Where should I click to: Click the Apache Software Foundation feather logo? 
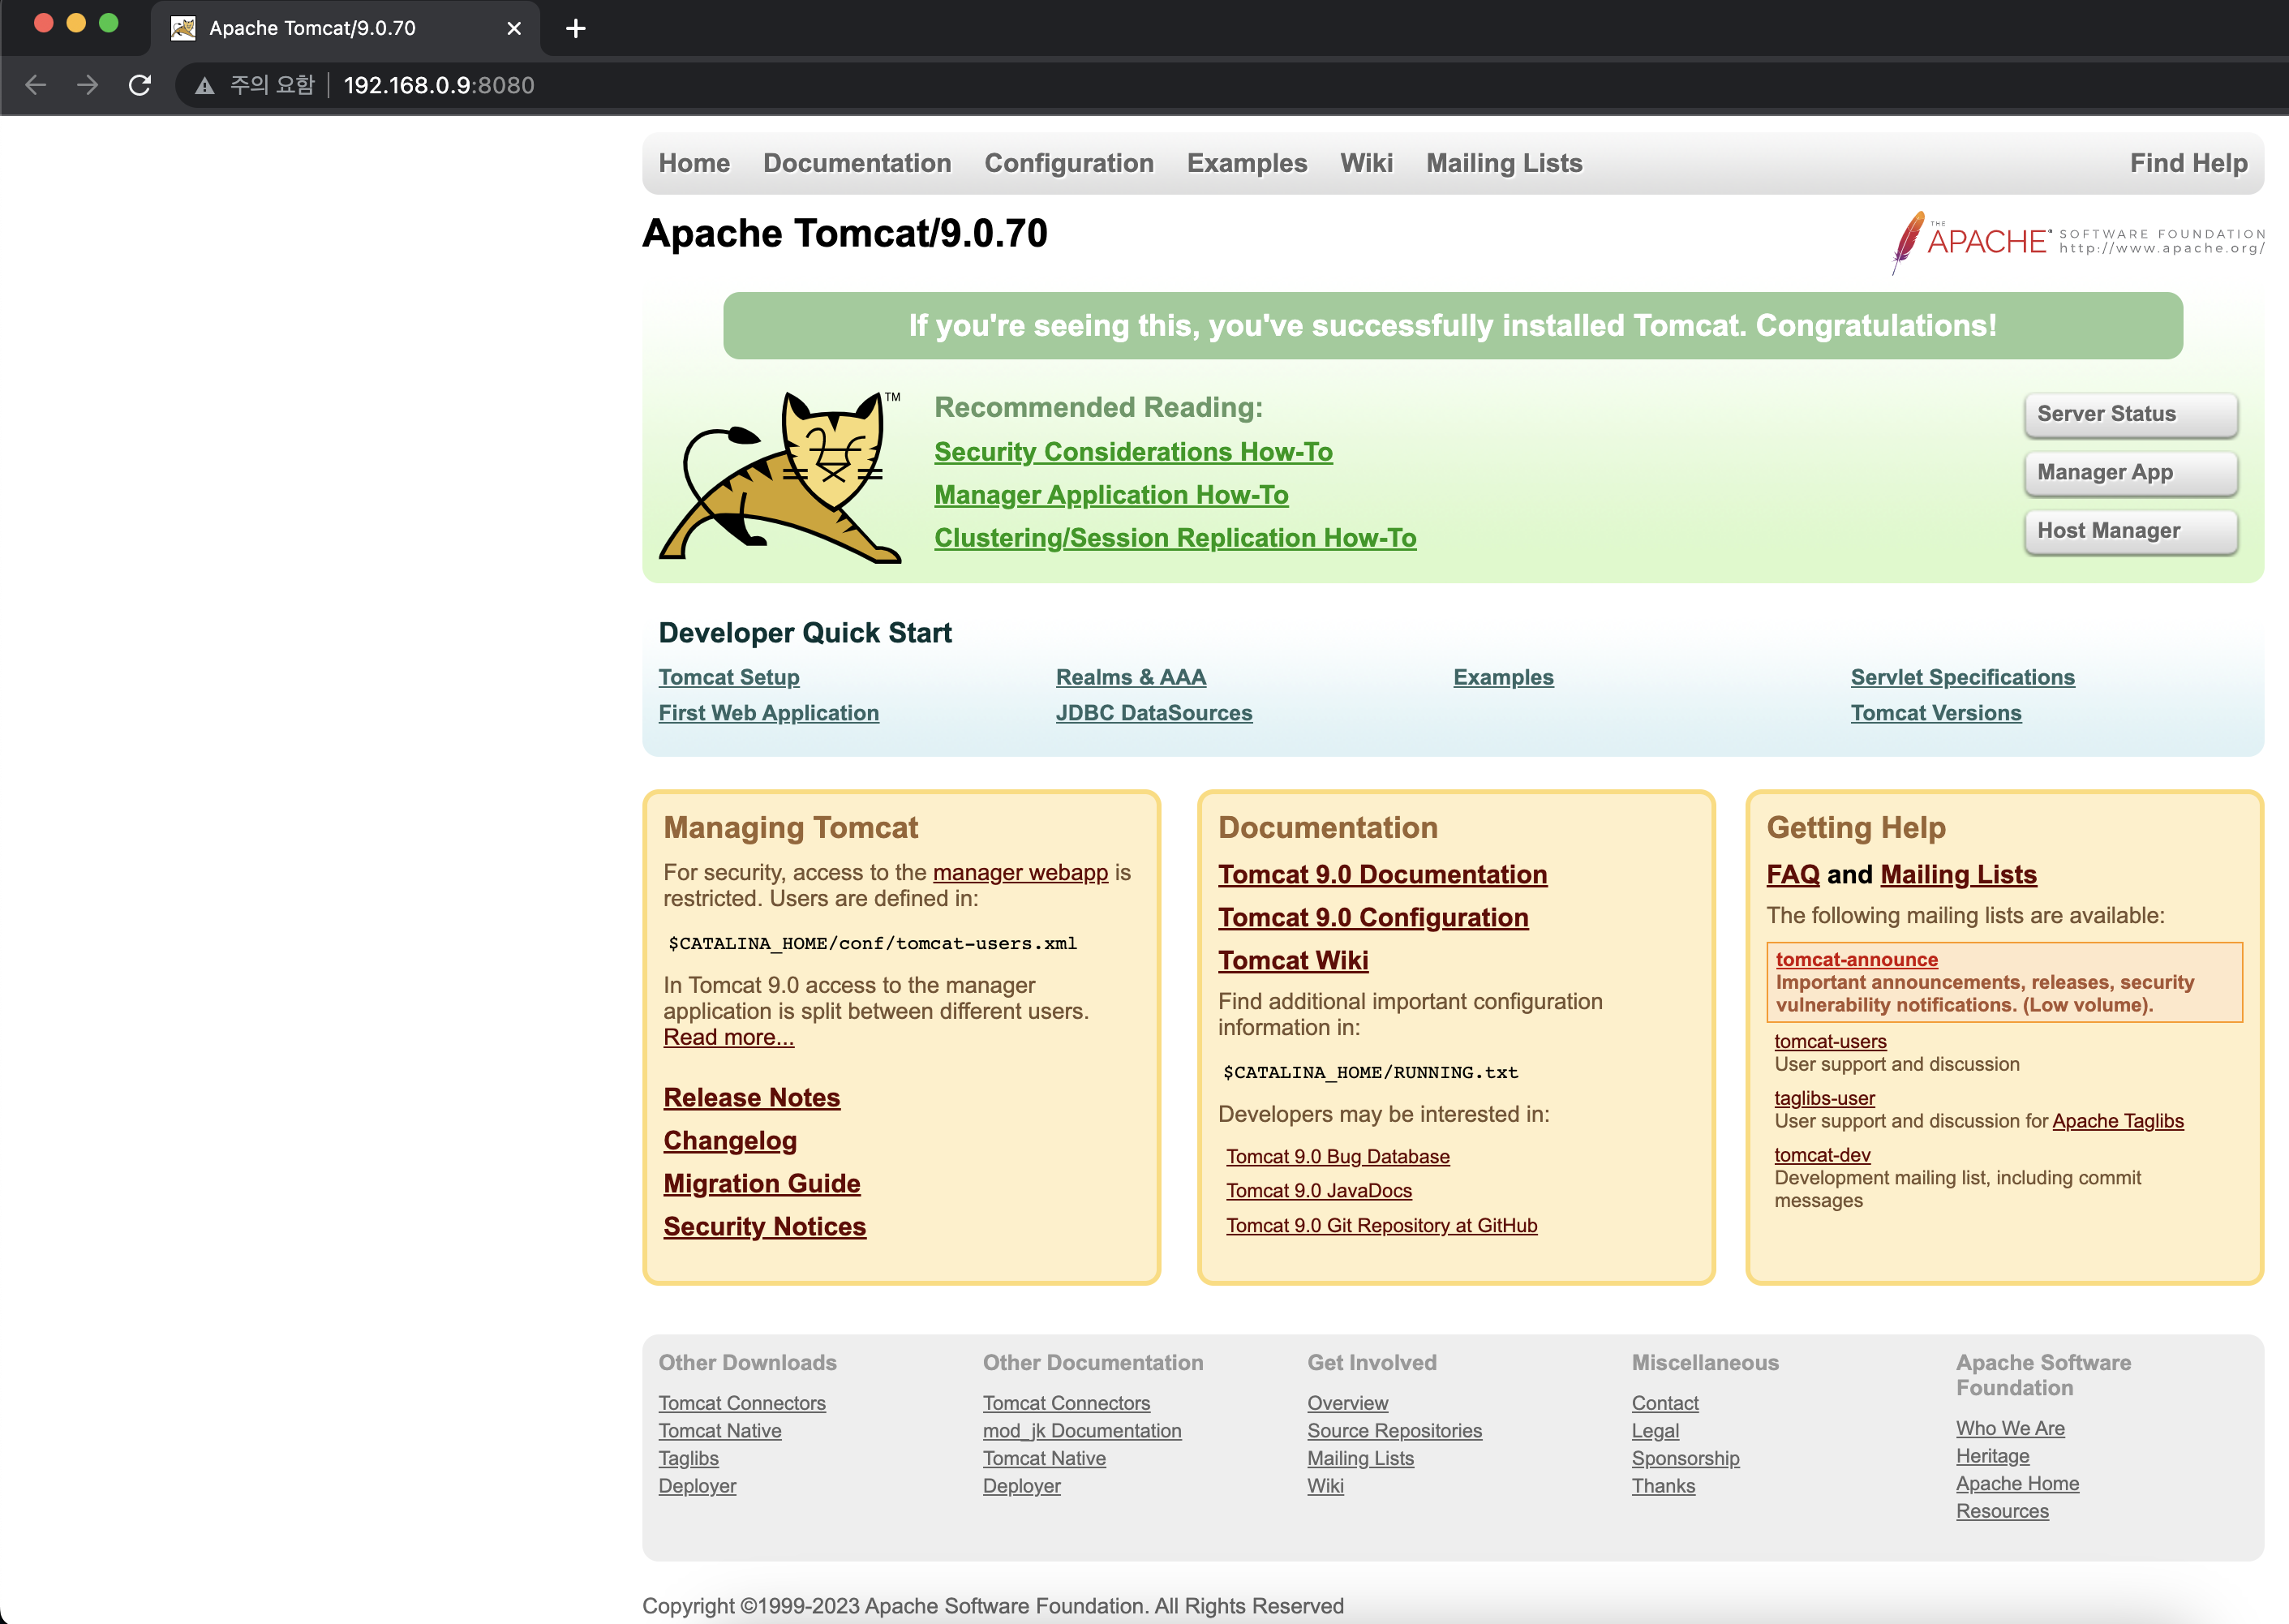pyautogui.click(x=1908, y=240)
